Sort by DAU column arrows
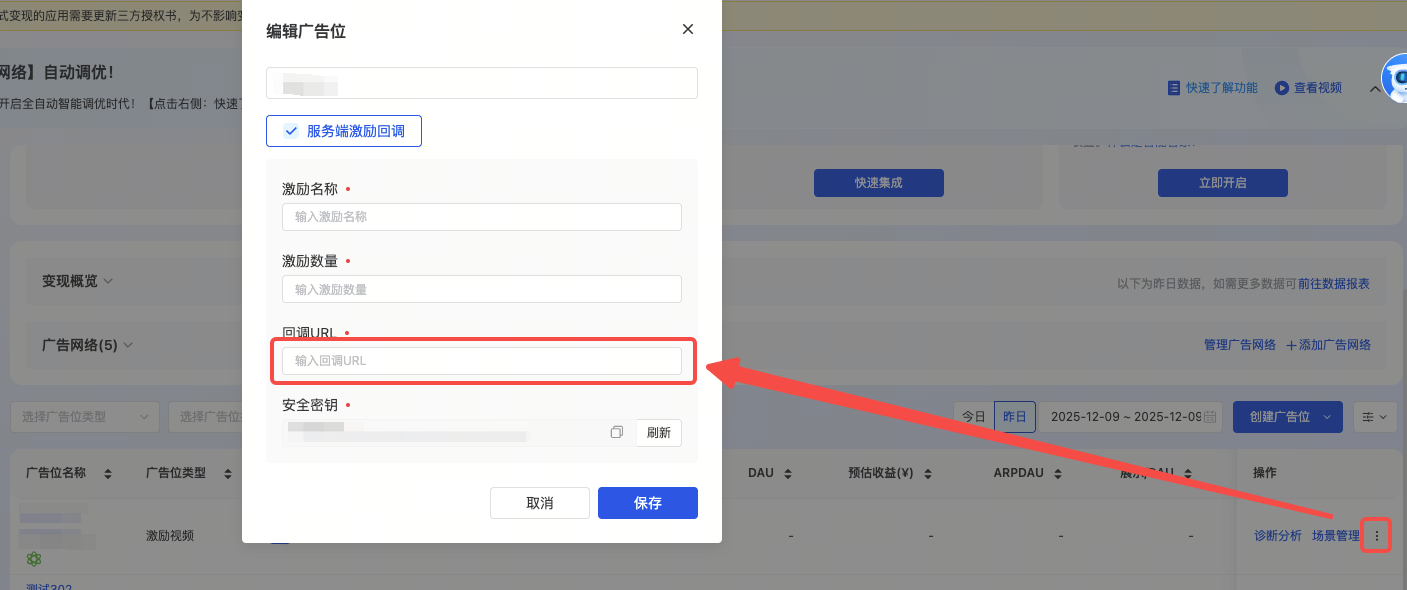Image resolution: width=1407 pixels, height=590 pixels. [787, 473]
